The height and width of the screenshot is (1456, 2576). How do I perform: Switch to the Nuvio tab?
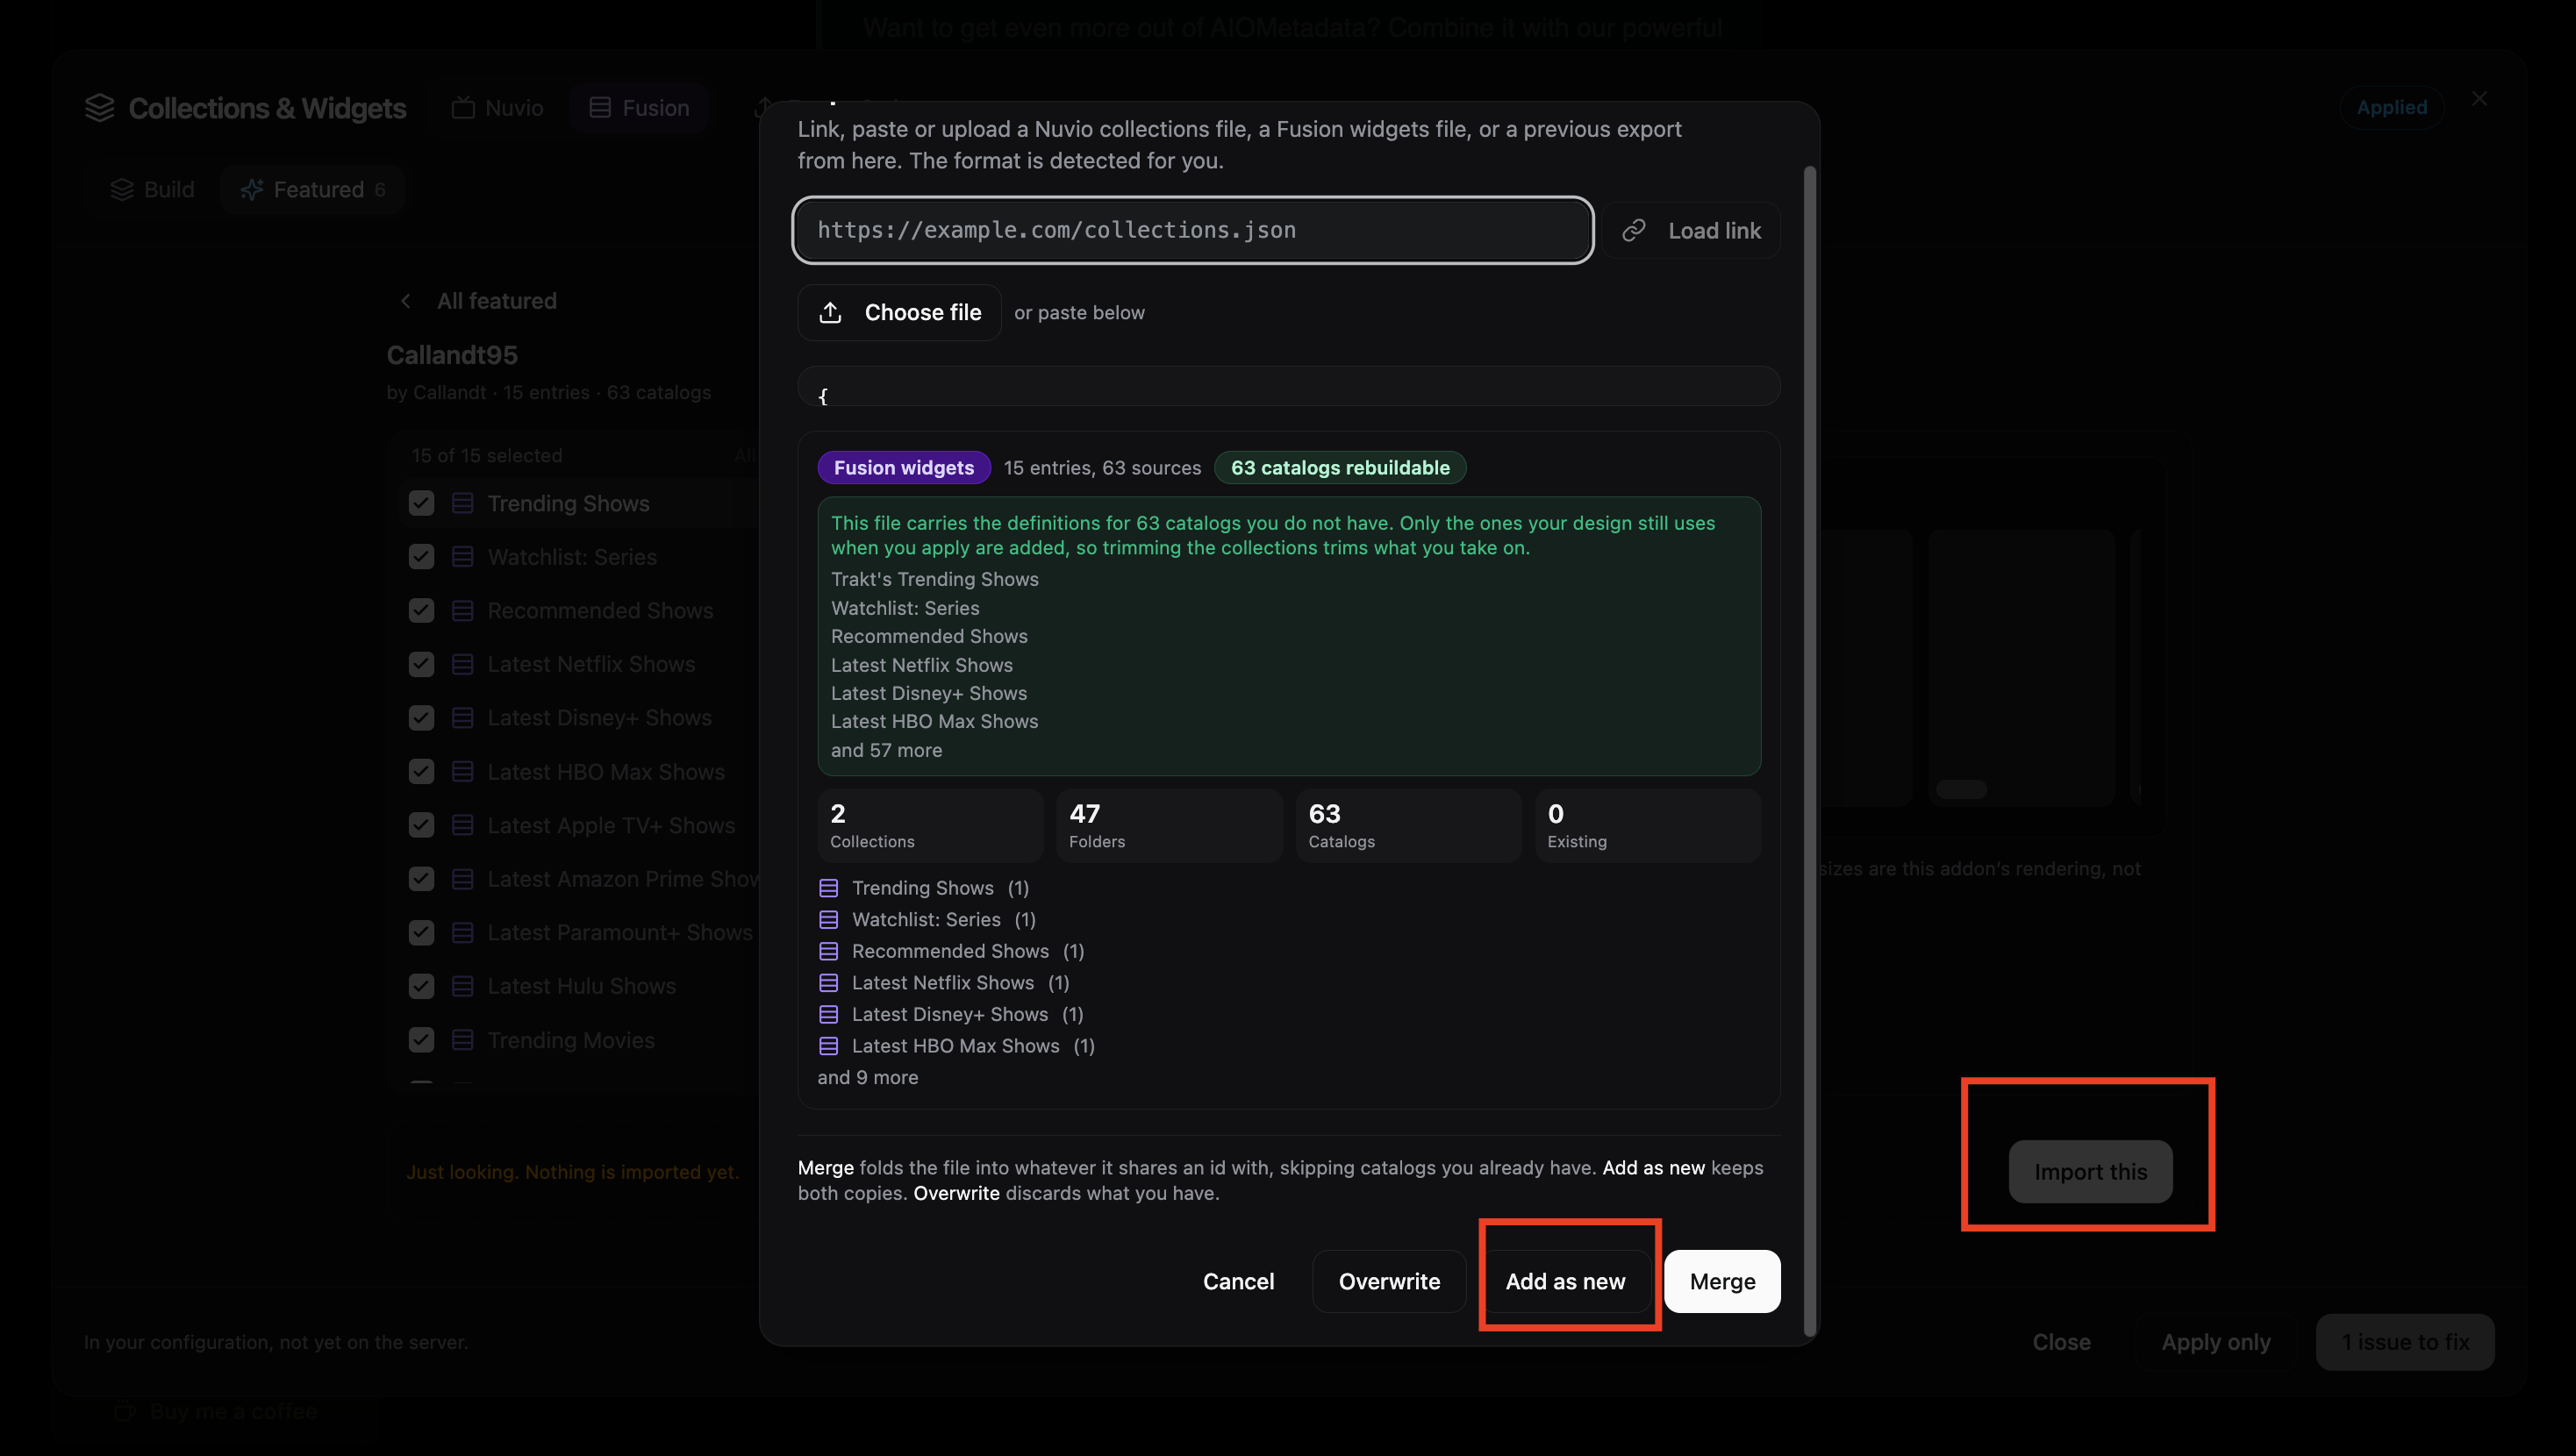click(x=497, y=108)
